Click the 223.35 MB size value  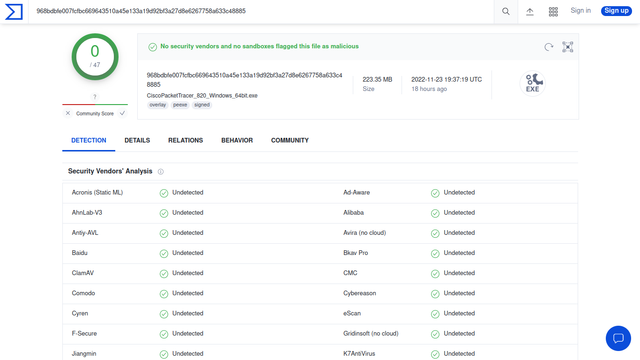[x=377, y=80]
